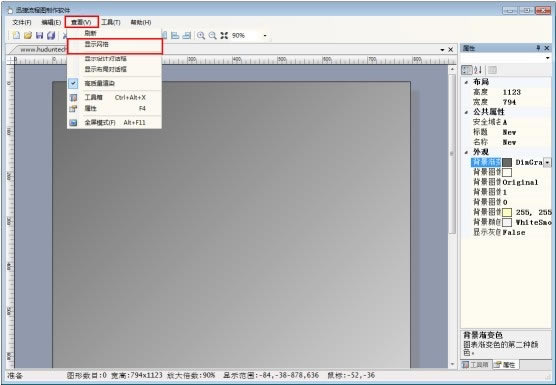Click the DimGray background gradient color swatch
The height and width of the screenshot is (385, 556).
[x=507, y=162]
